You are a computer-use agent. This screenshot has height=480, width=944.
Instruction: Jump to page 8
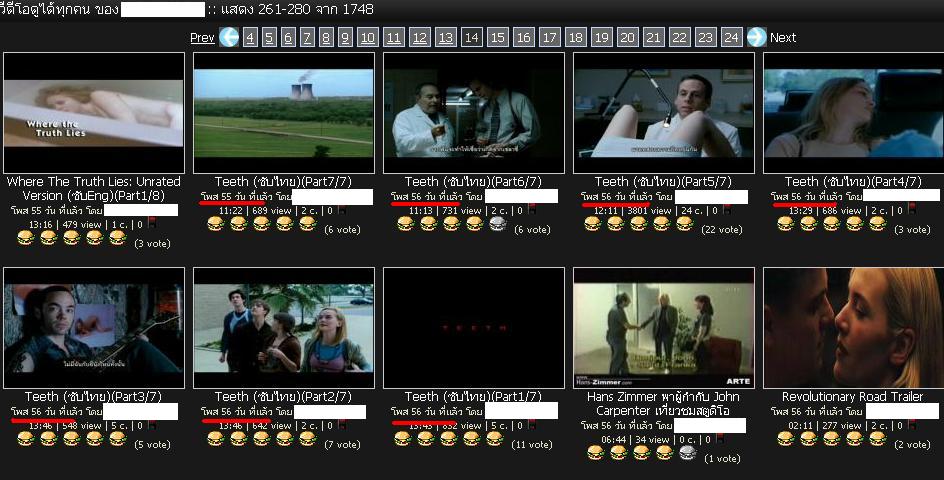click(x=326, y=37)
